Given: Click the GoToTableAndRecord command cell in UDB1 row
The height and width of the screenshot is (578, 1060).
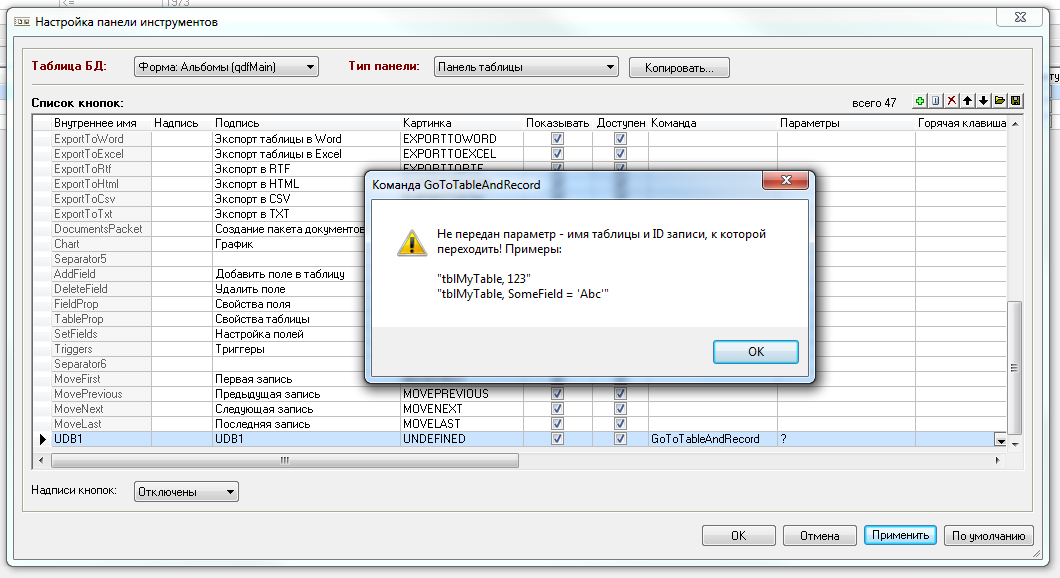Looking at the screenshot, I should point(705,439).
